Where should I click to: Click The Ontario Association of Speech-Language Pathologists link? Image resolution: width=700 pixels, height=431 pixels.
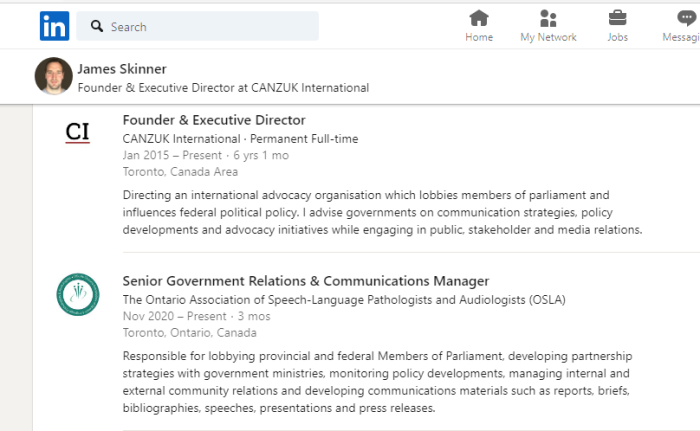tap(344, 300)
